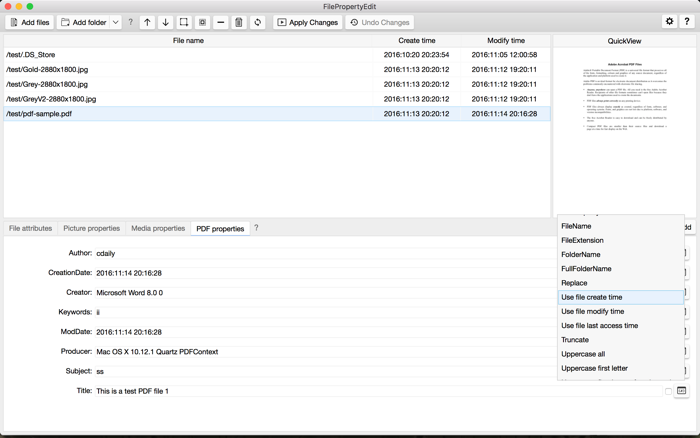The image size is (700, 438).
Task: Choose FolderName from the popup menu
Action: pos(621,254)
